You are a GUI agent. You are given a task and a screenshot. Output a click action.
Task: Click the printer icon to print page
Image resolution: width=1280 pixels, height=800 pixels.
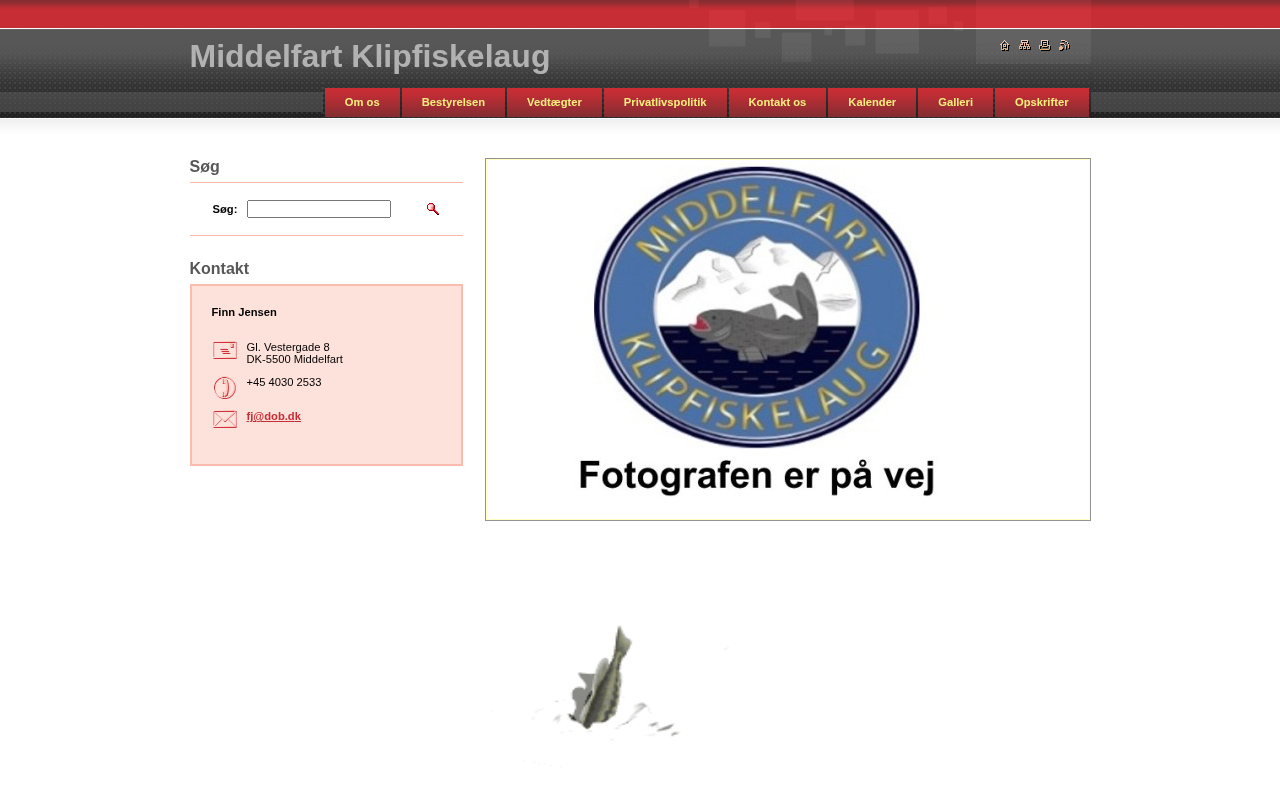pos(1045,45)
